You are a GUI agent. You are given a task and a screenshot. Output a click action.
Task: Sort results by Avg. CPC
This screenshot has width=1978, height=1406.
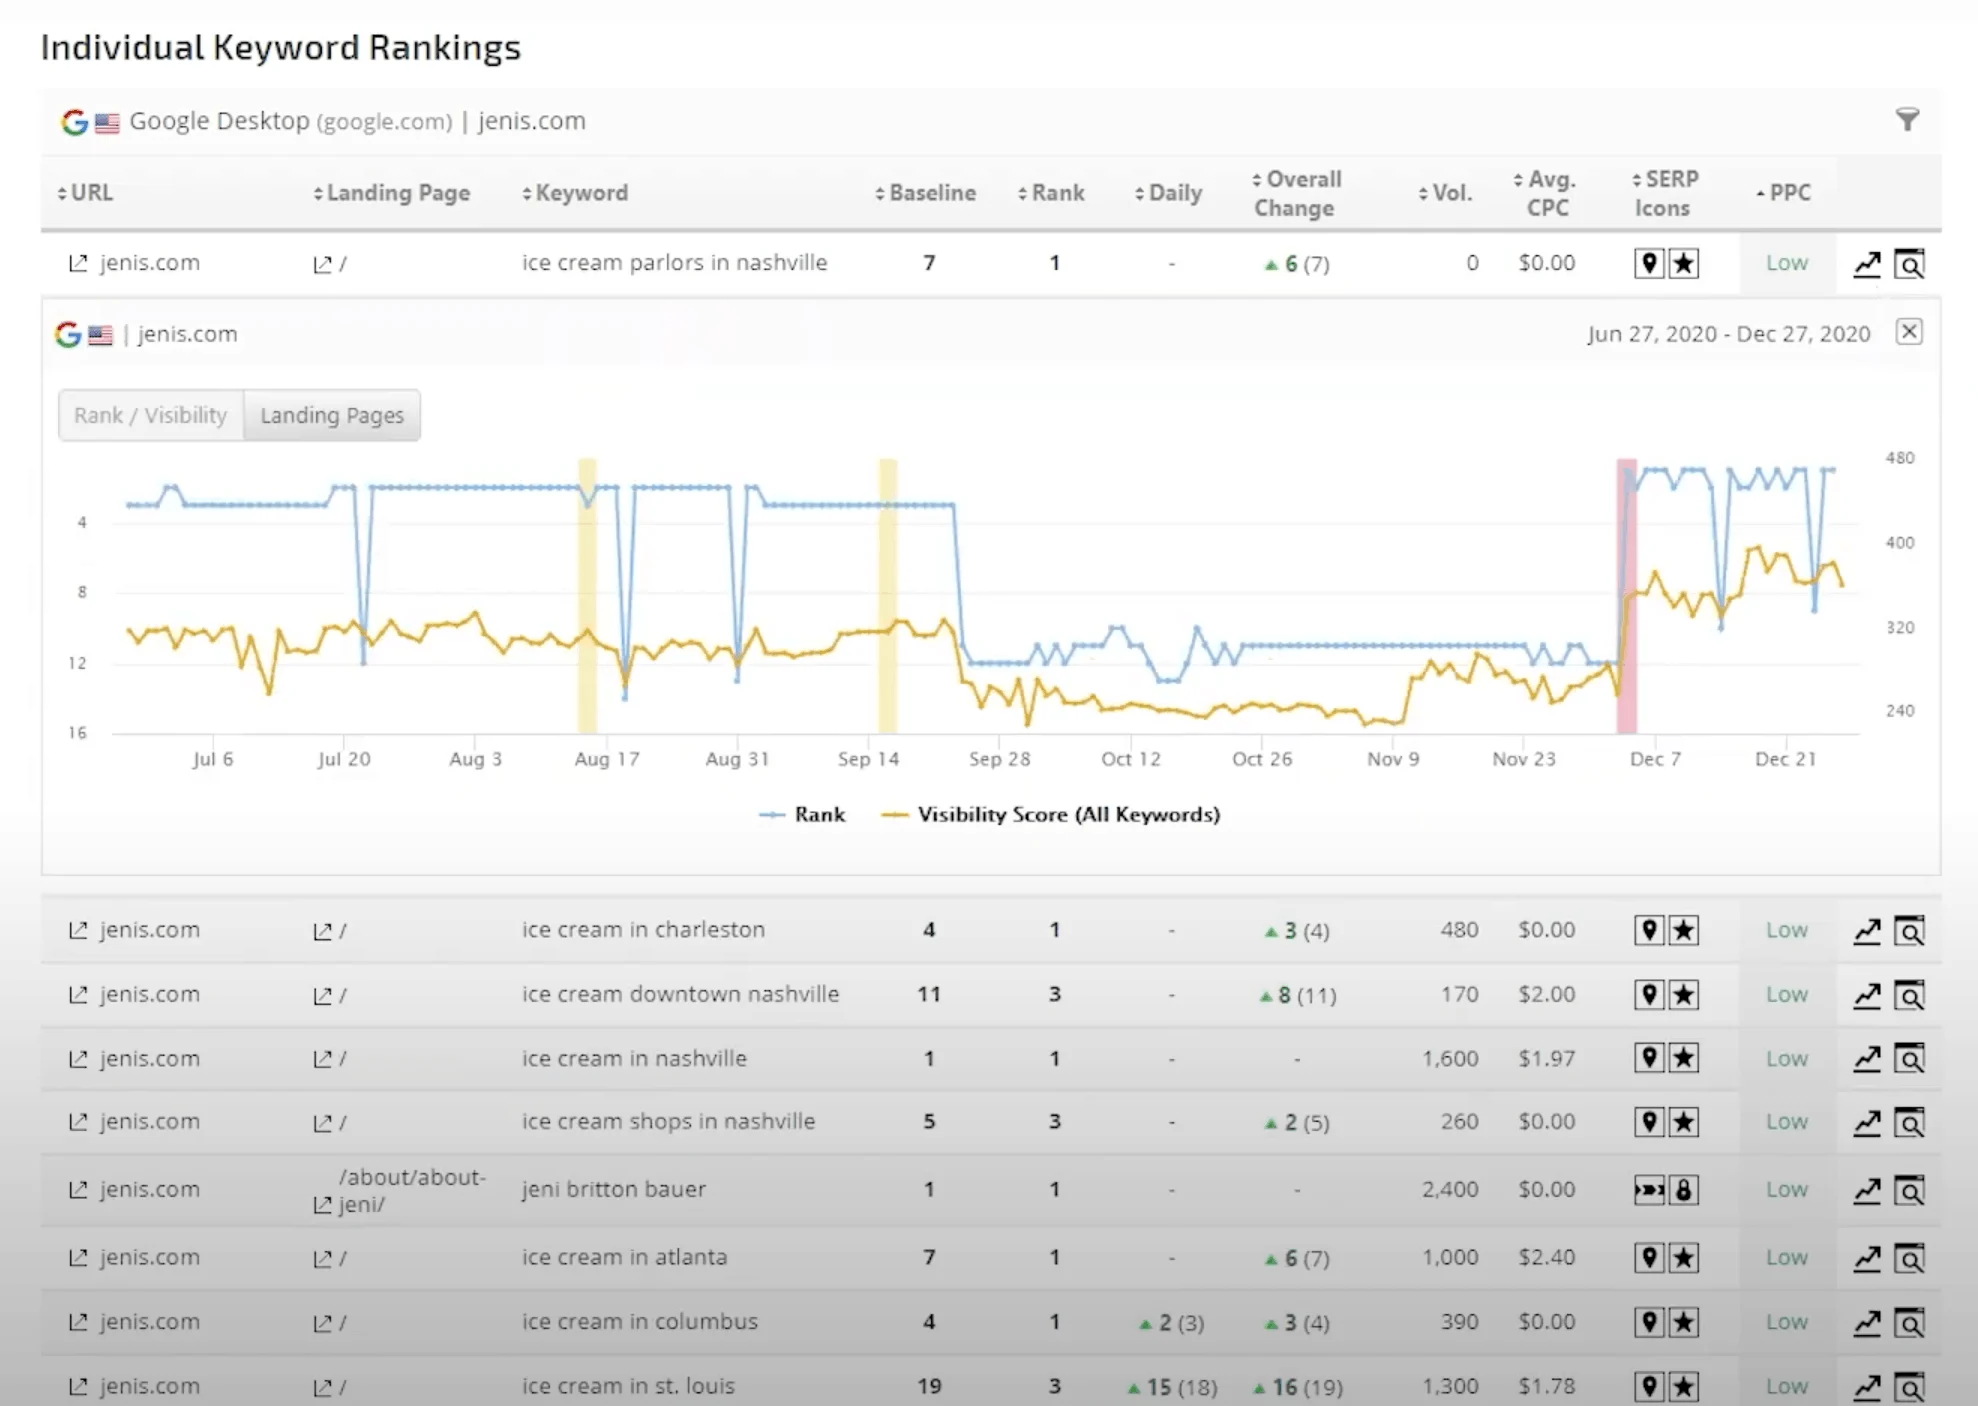pos(1545,192)
